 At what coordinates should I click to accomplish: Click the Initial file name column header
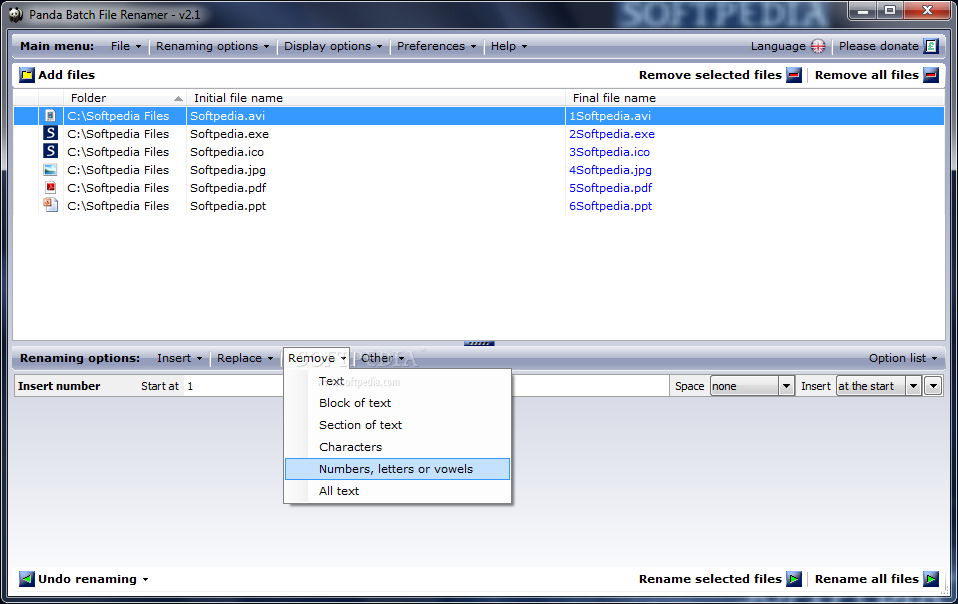375,98
